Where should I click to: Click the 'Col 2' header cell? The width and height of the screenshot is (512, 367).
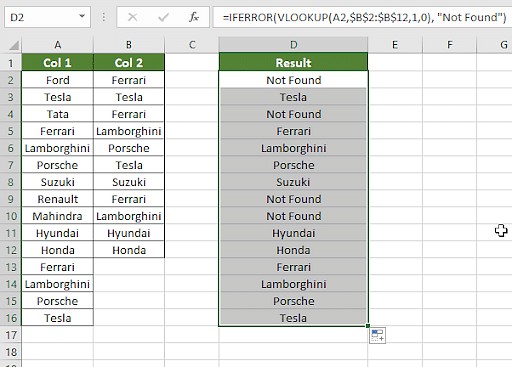click(x=129, y=63)
